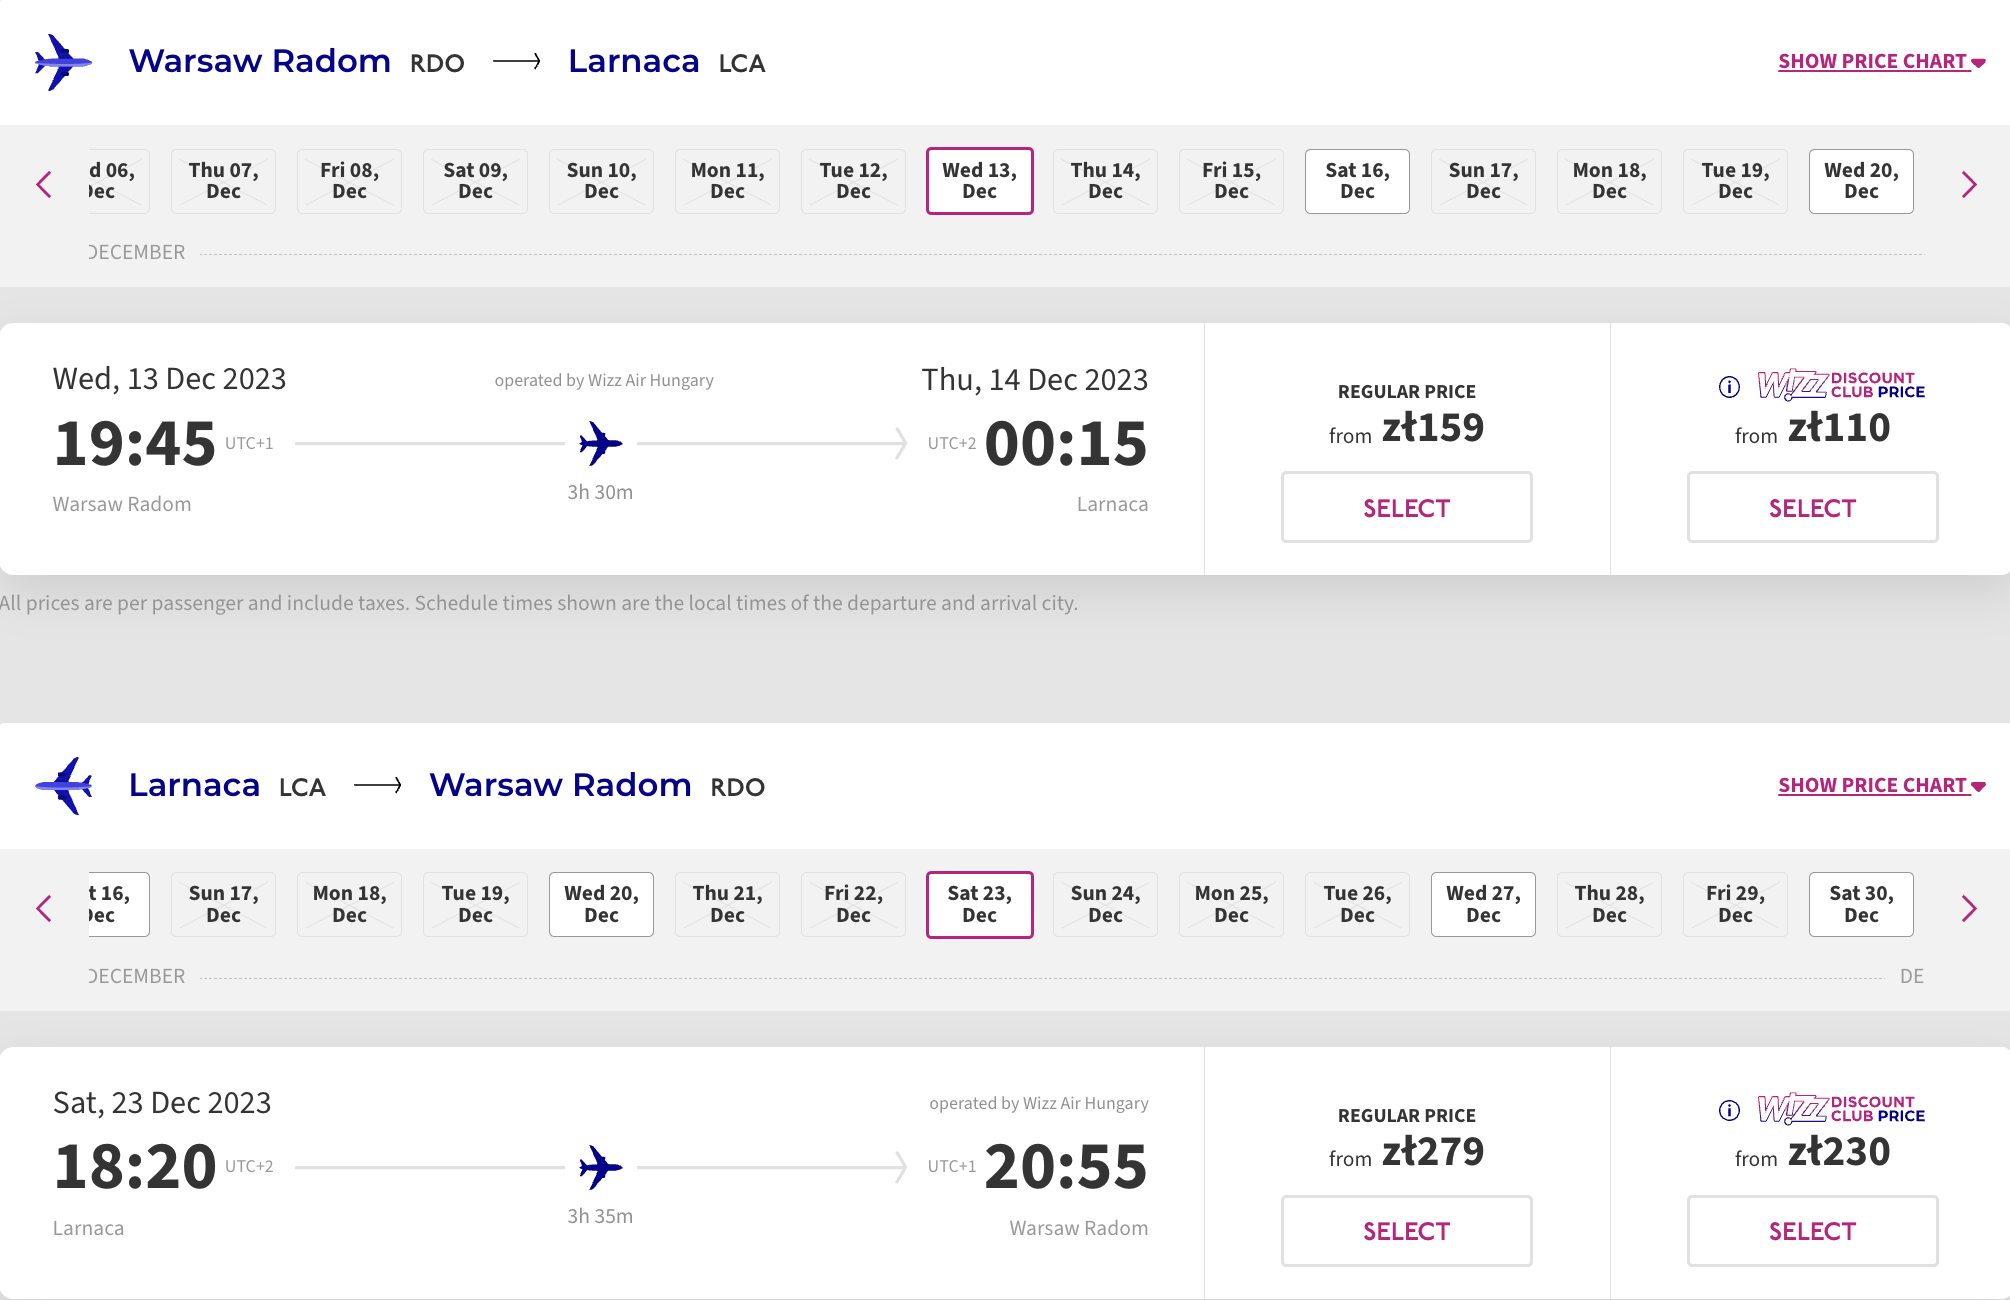Click the selected Wed 13, Dec outbound date
2010x1300 pixels.
coord(979,181)
